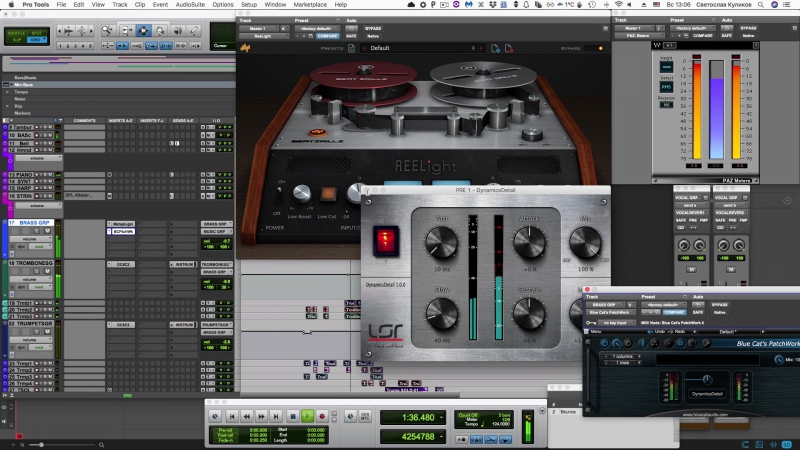Select the Zoomer tool in toolbar
The height and width of the screenshot is (450, 800).
(x=107, y=31)
